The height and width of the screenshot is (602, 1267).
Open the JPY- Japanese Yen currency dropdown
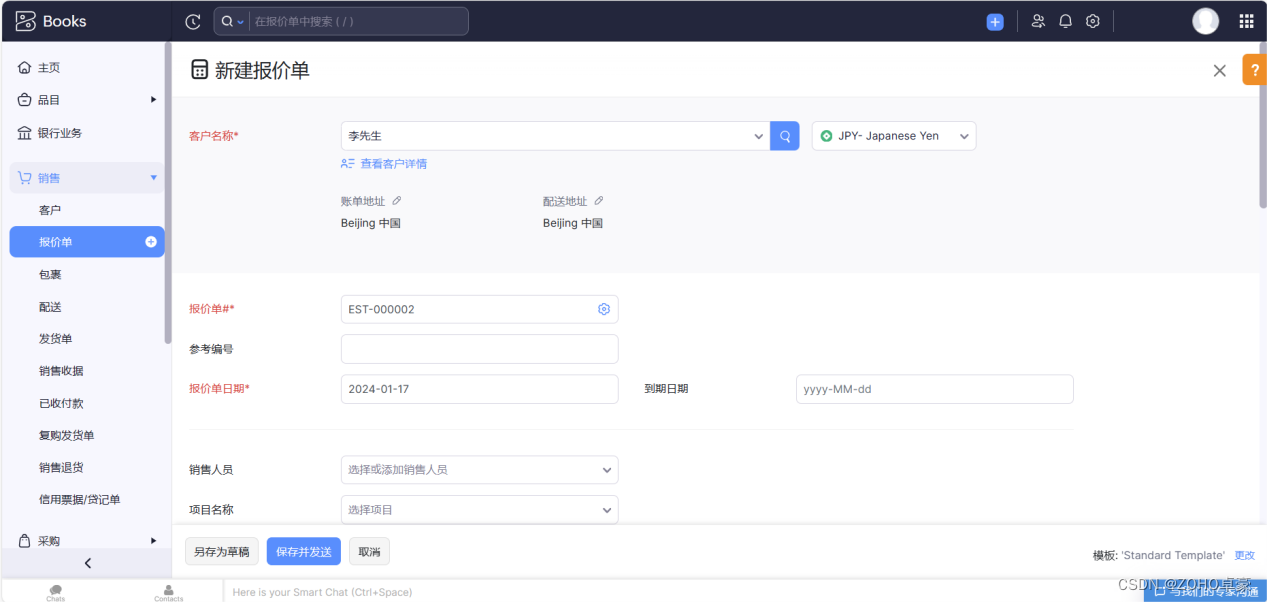tap(894, 136)
